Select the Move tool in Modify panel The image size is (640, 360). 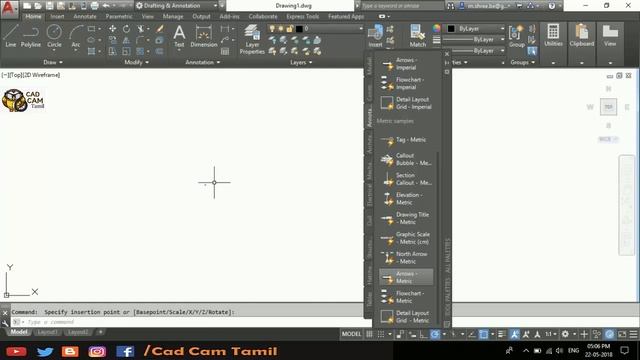pos(112,29)
